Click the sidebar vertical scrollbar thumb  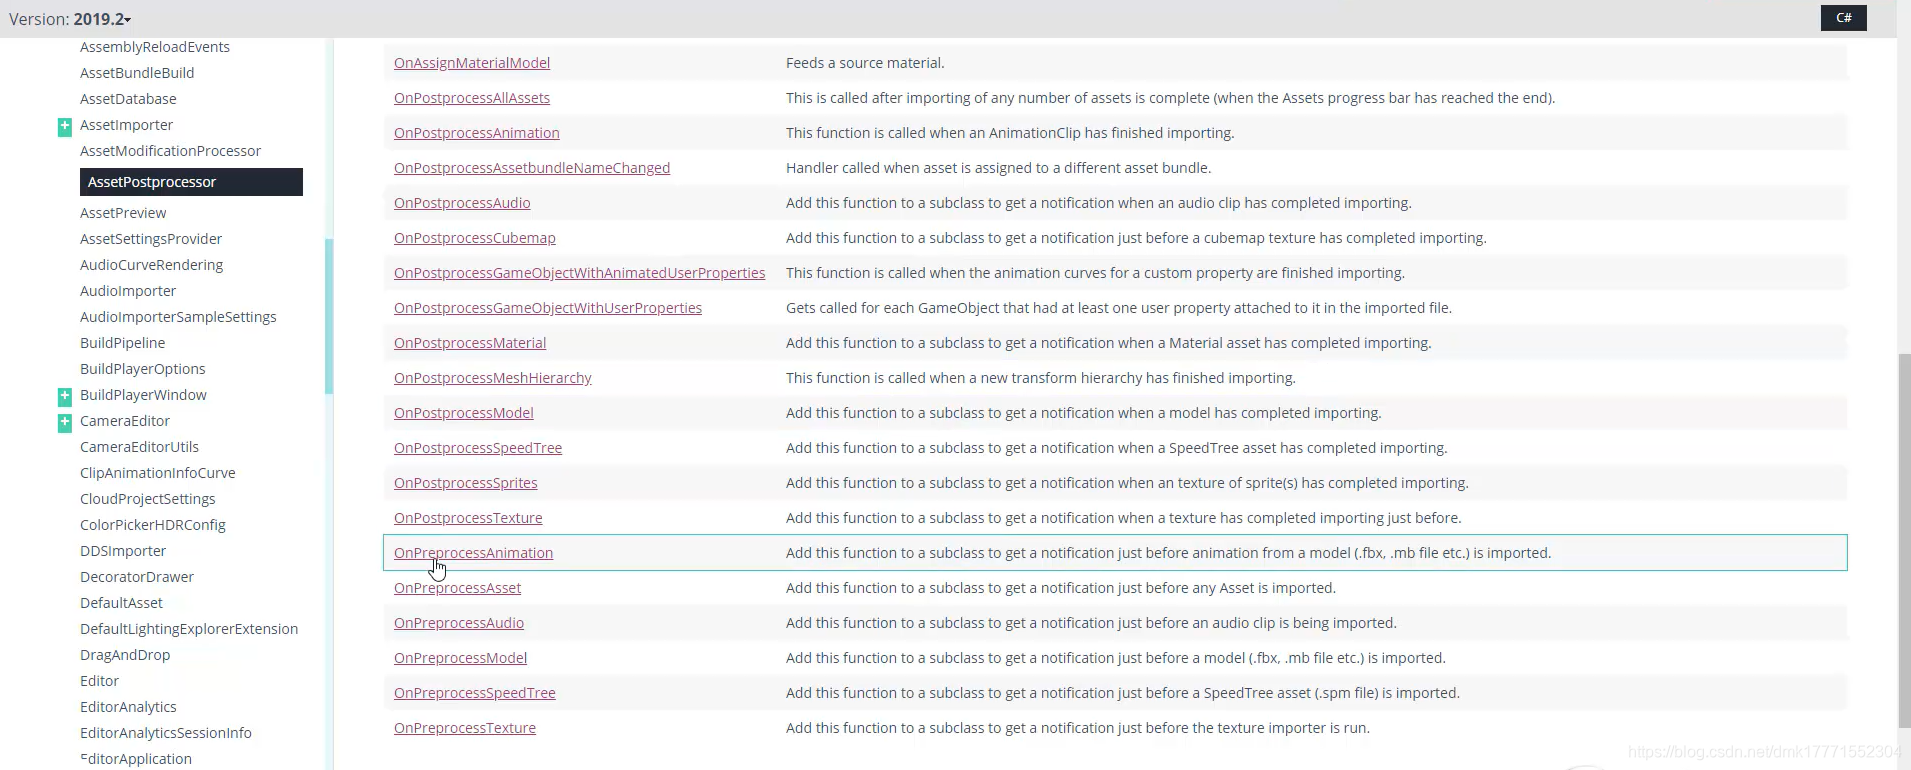pos(329,316)
